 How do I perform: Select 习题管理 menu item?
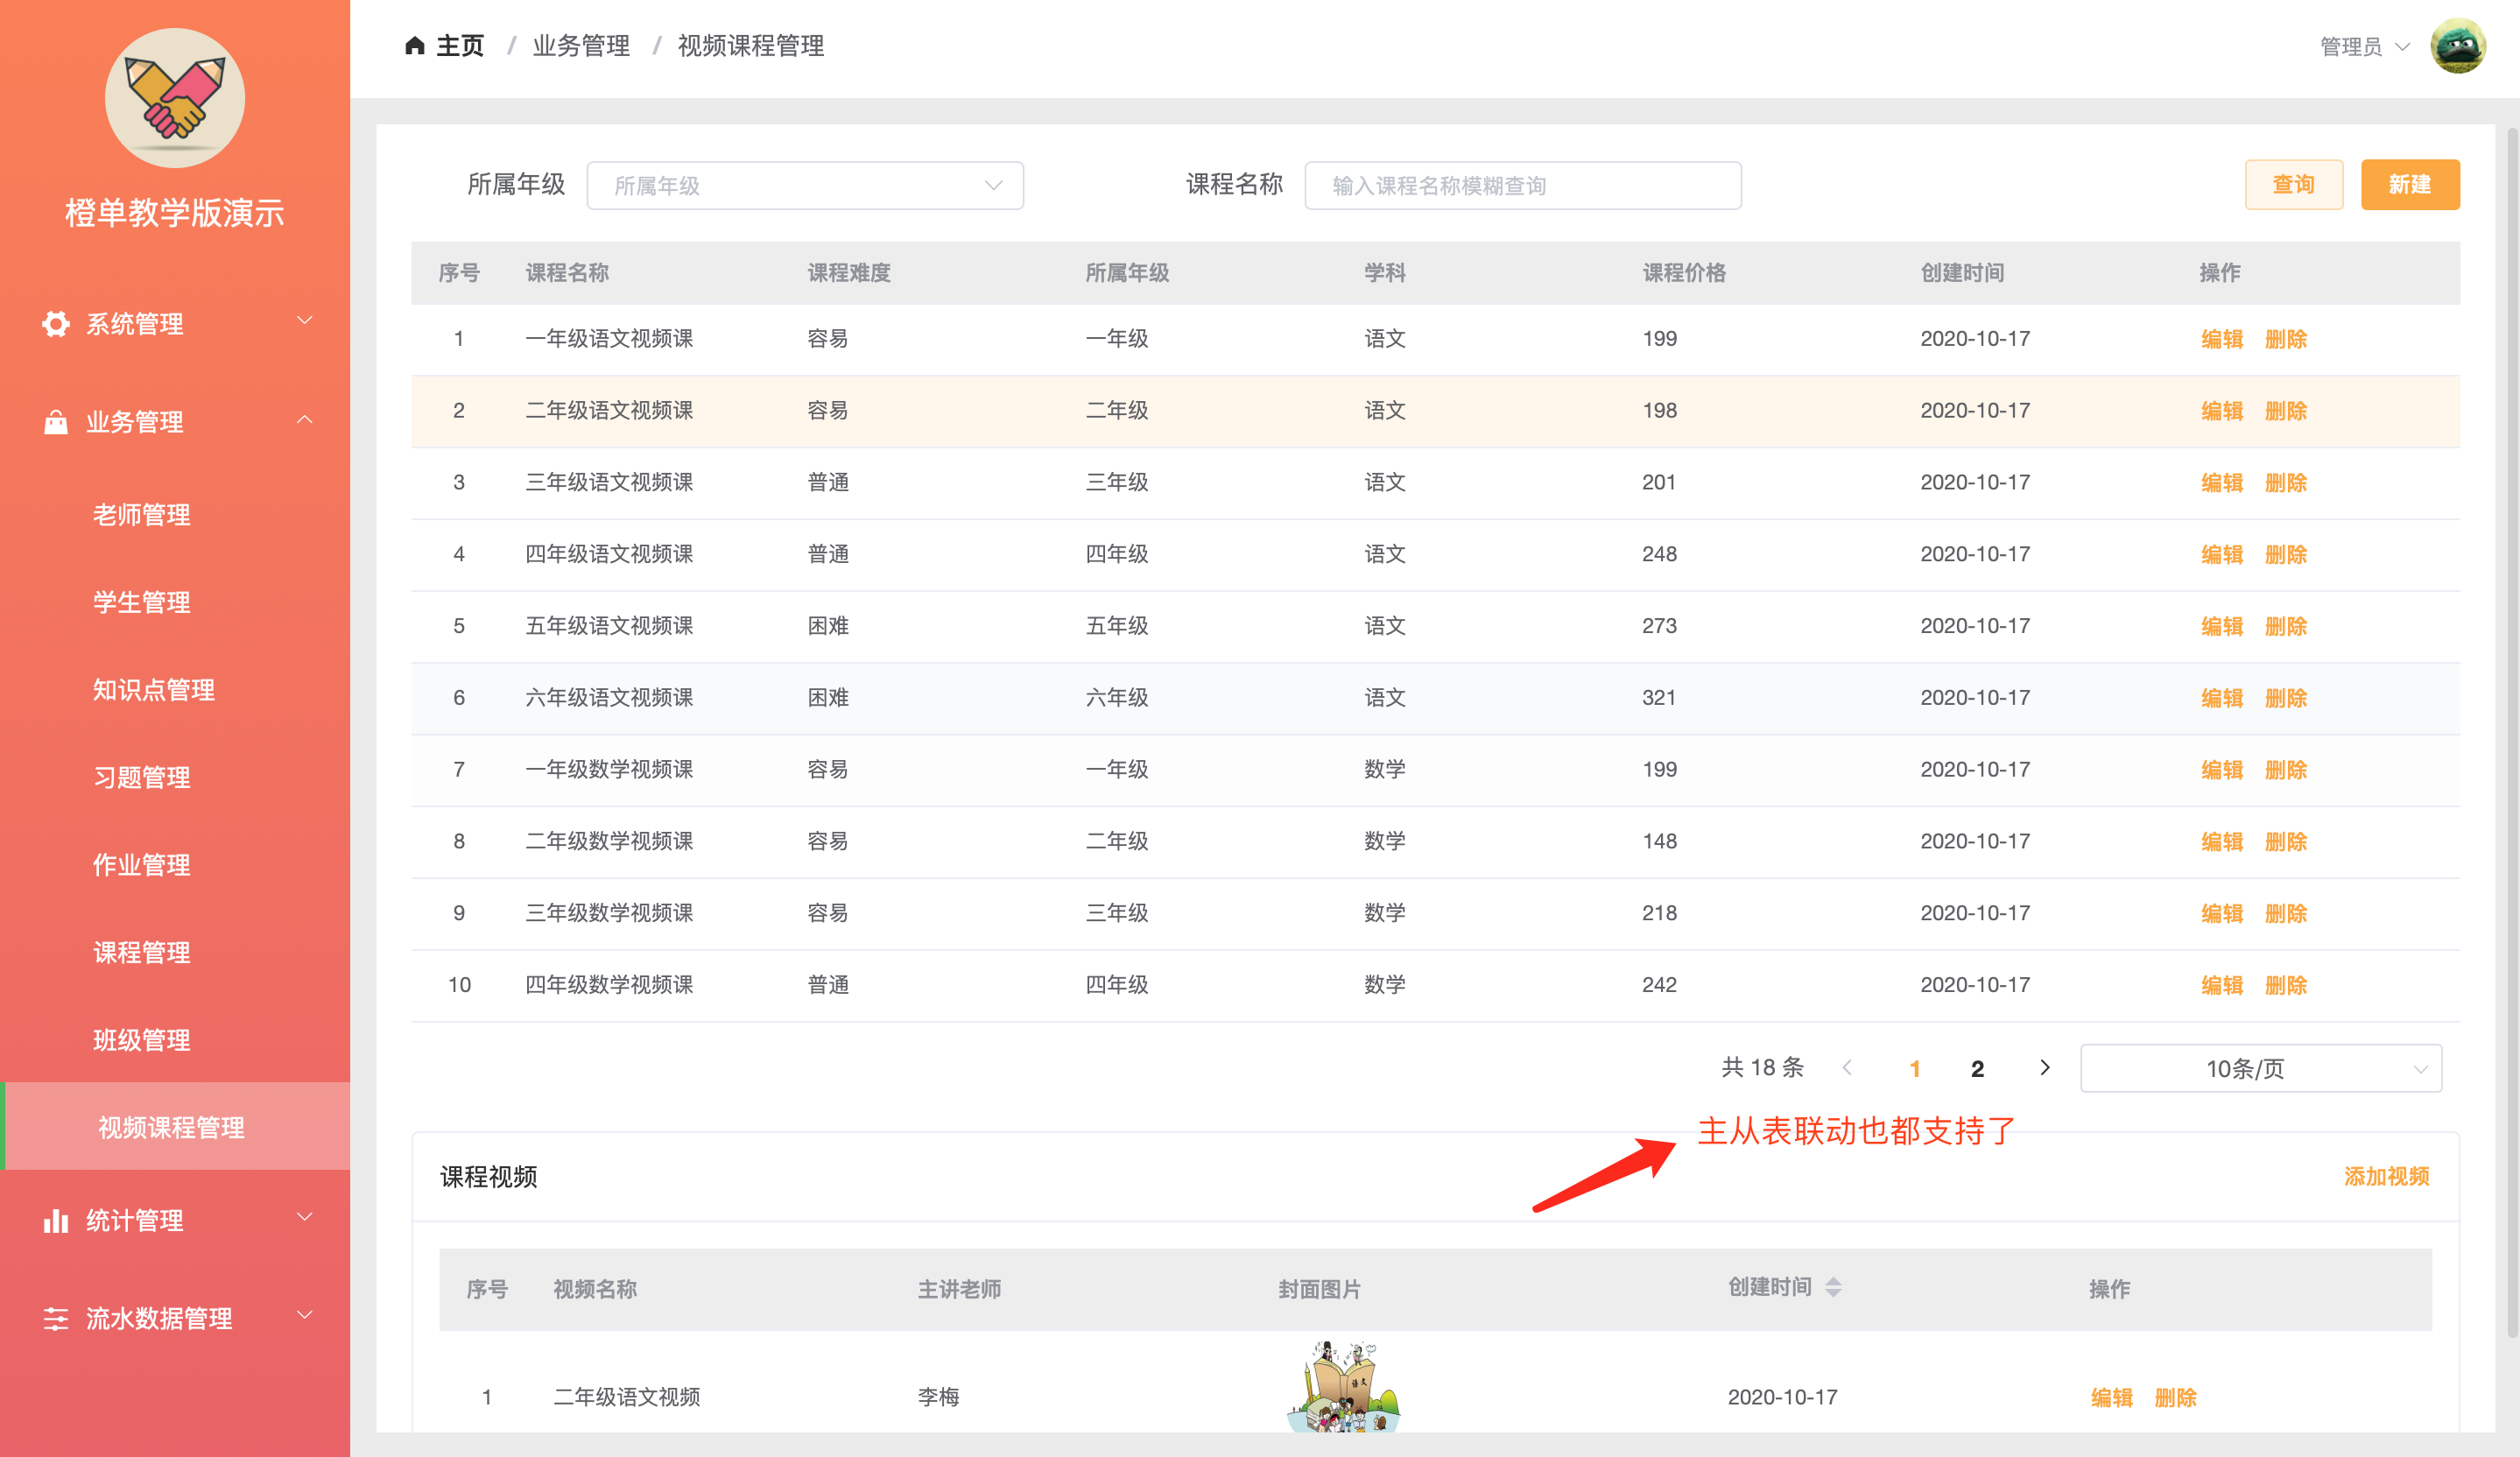[x=142, y=777]
